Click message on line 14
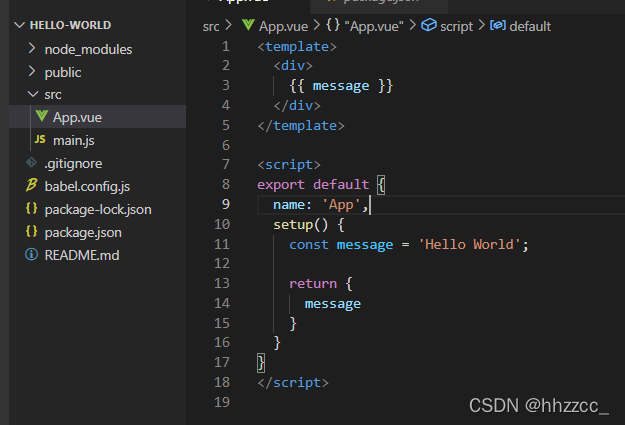 point(333,304)
